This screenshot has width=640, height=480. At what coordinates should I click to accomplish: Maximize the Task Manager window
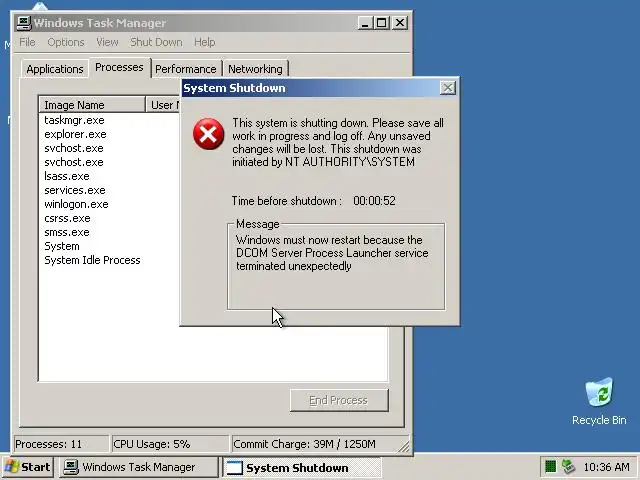coord(381,23)
